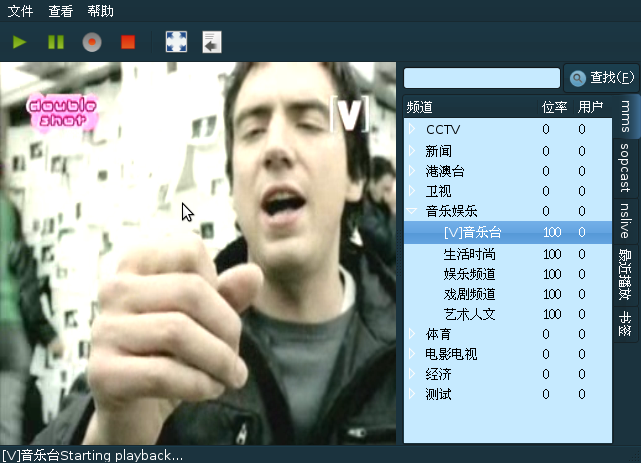Open the 文件 menu
Viewport: 641px width, 463px height.
pyautogui.click(x=20, y=11)
